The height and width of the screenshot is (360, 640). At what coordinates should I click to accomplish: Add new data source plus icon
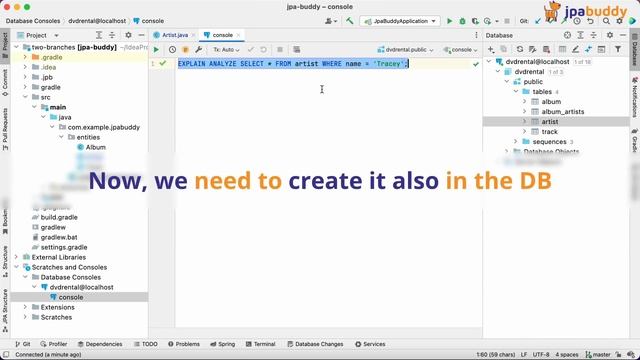coord(491,49)
